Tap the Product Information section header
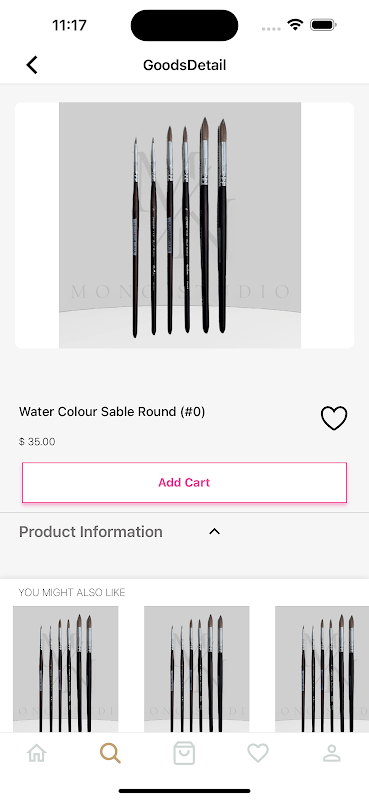The width and height of the screenshot is (369, 800). pyautogui.click(x=91, y=532)
